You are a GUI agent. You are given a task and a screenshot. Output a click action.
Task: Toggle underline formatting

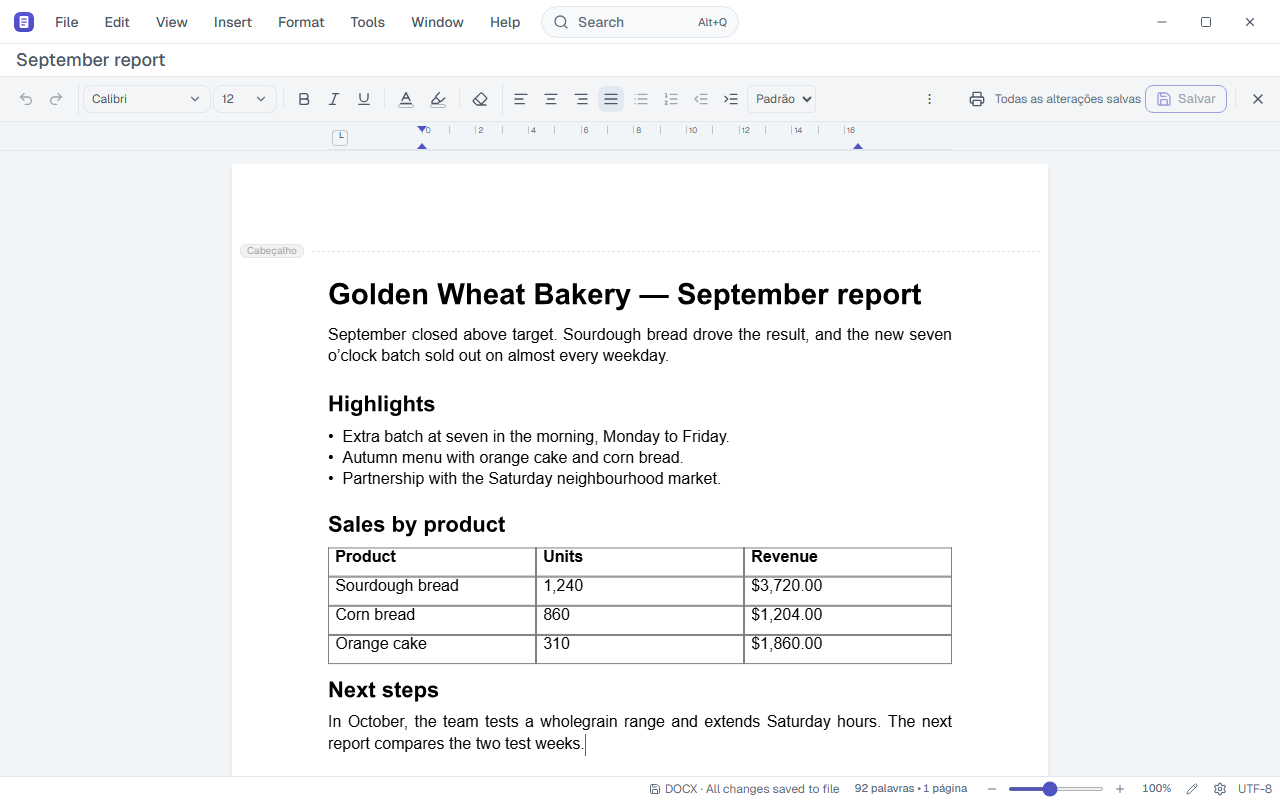tap(364, 99)
